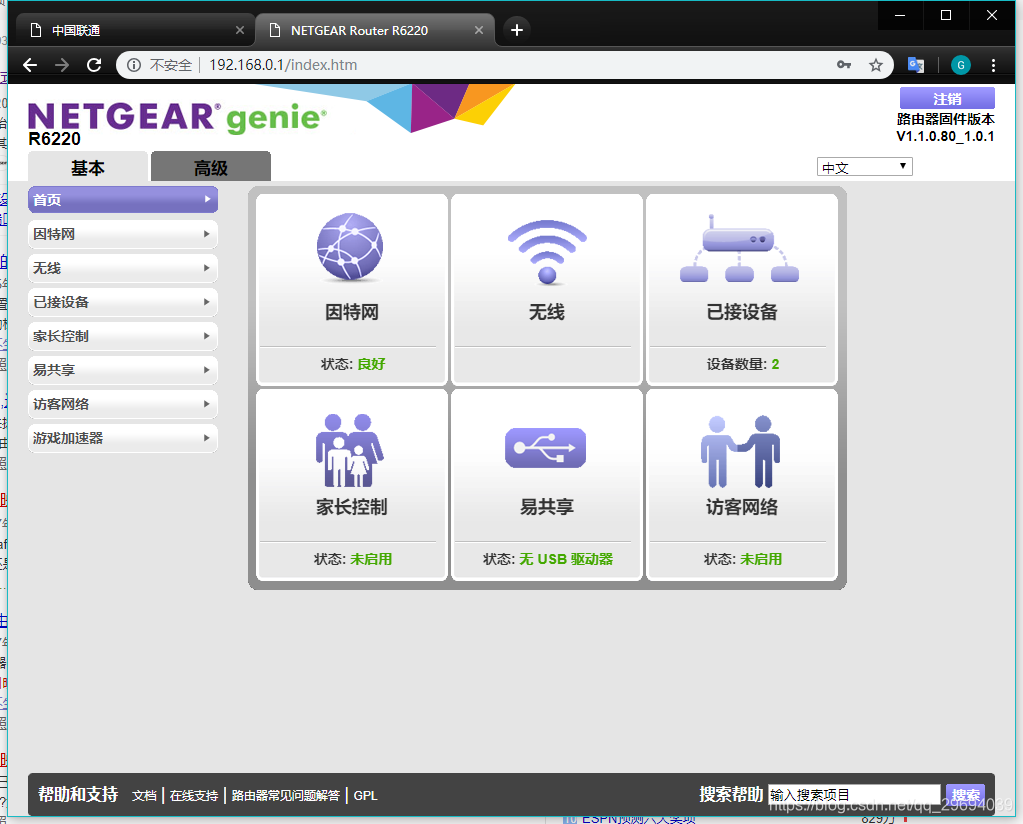The image size is (1023, 824).
Task: Click the 设备数量: 2 text
Action: (x=742, y=364)
